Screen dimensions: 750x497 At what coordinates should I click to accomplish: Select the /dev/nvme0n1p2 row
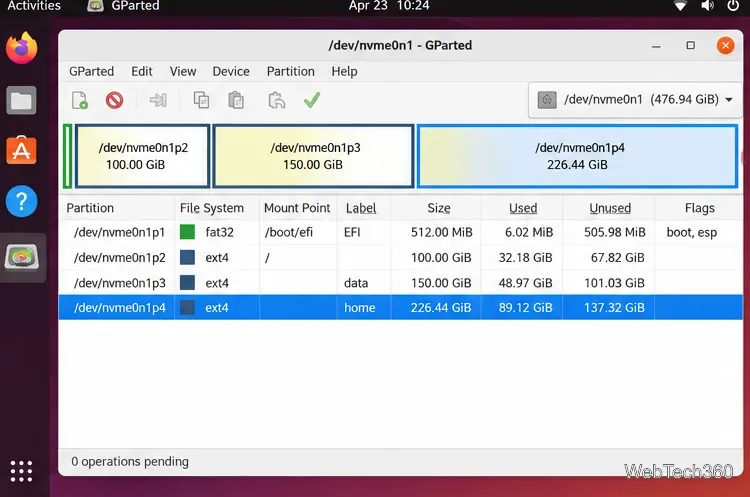click(400, 258)
